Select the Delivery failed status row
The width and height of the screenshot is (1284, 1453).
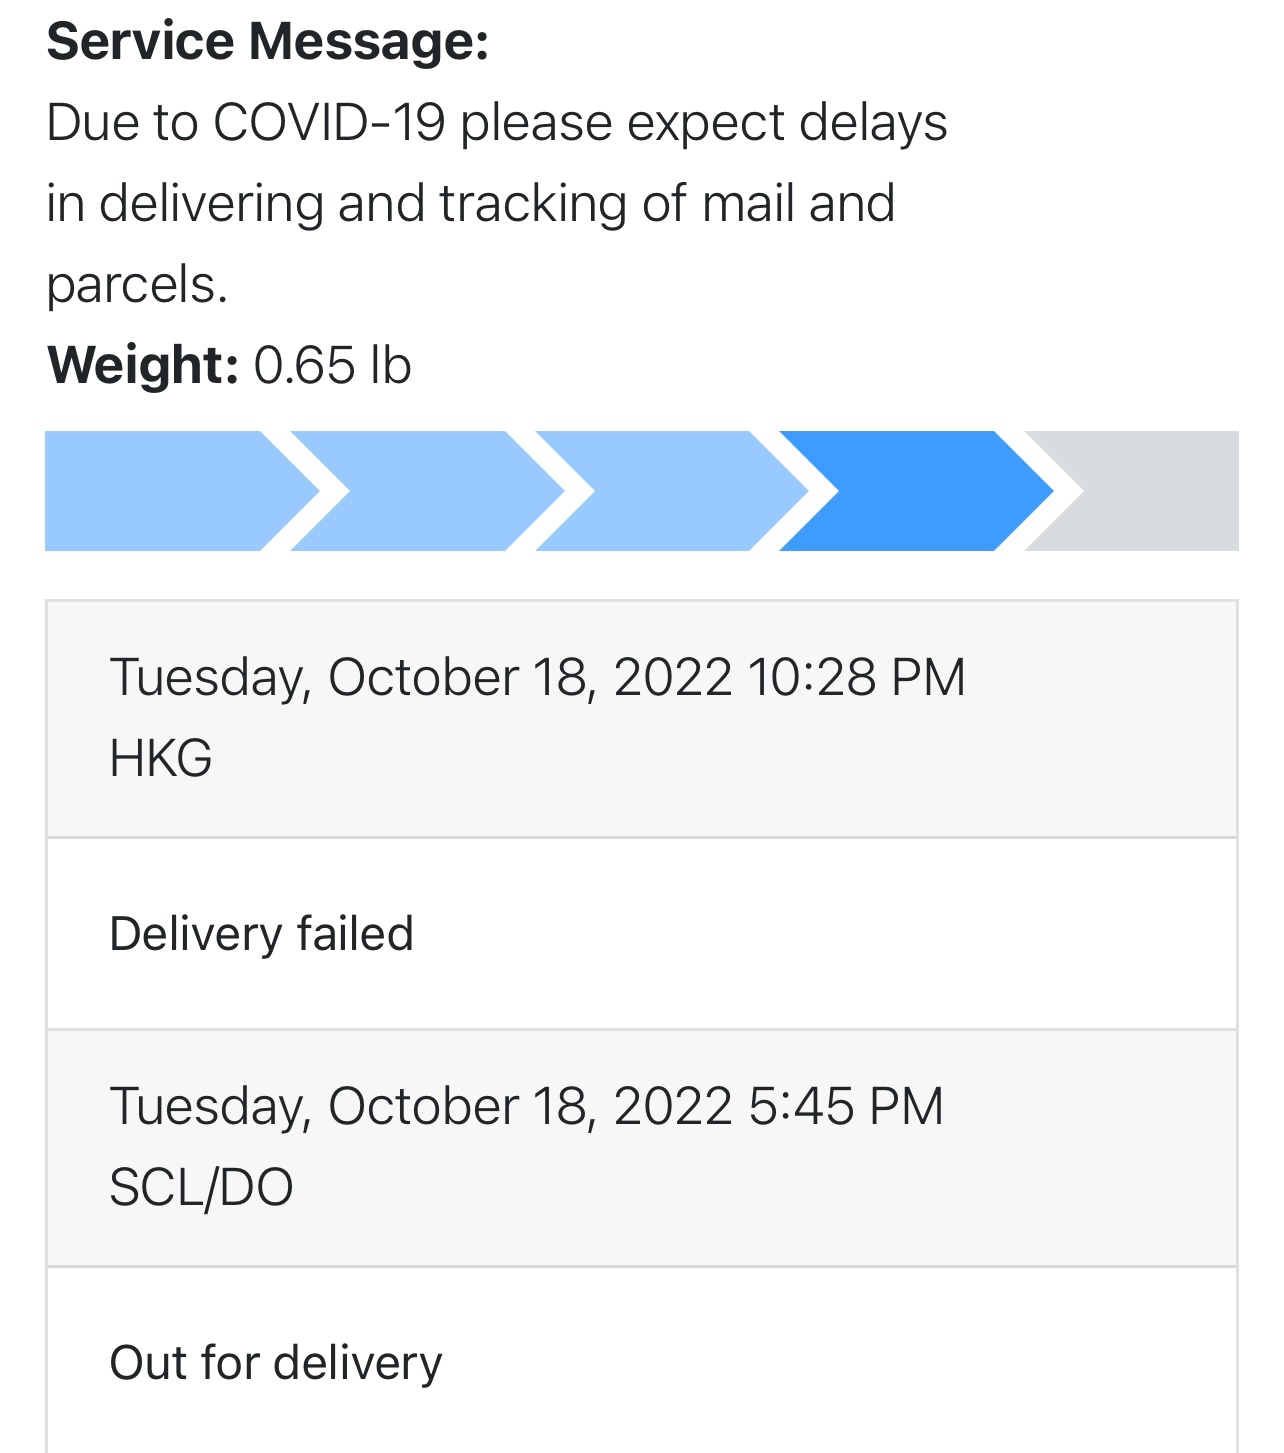point(642,934)
